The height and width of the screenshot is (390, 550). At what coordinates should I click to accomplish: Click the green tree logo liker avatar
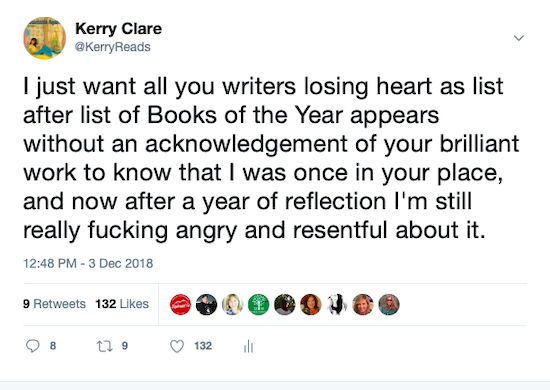click(x=259, y=304)
